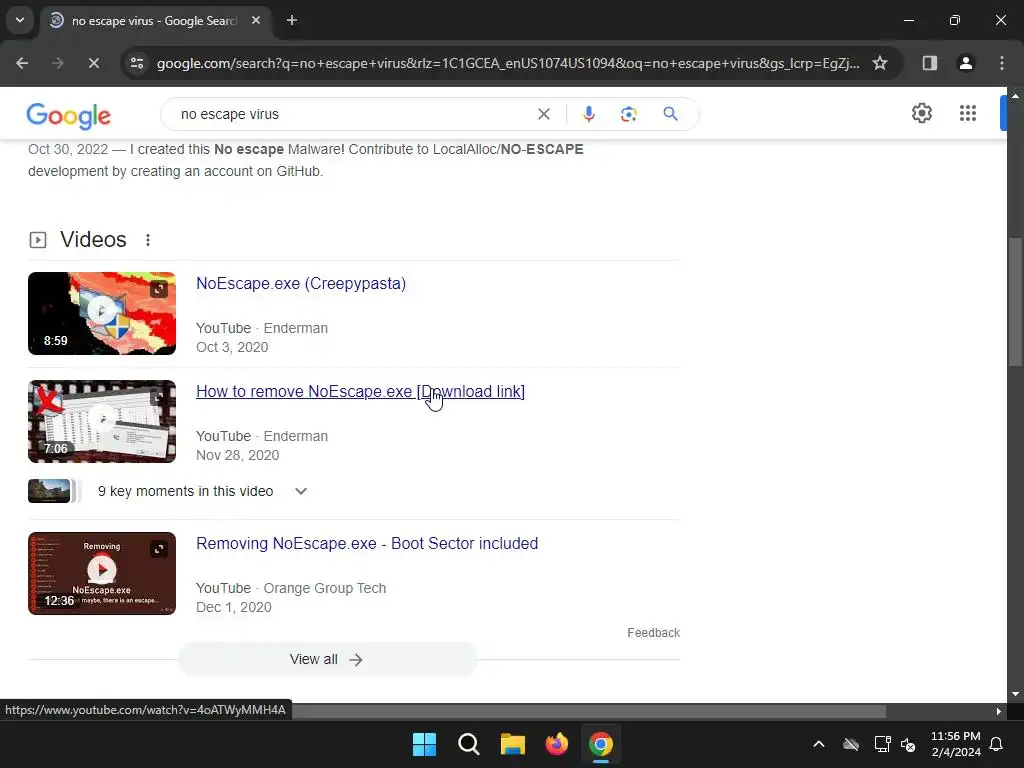Open muted volume tray icon
This screenshot has width=1024, height=768.
(908, 744)
